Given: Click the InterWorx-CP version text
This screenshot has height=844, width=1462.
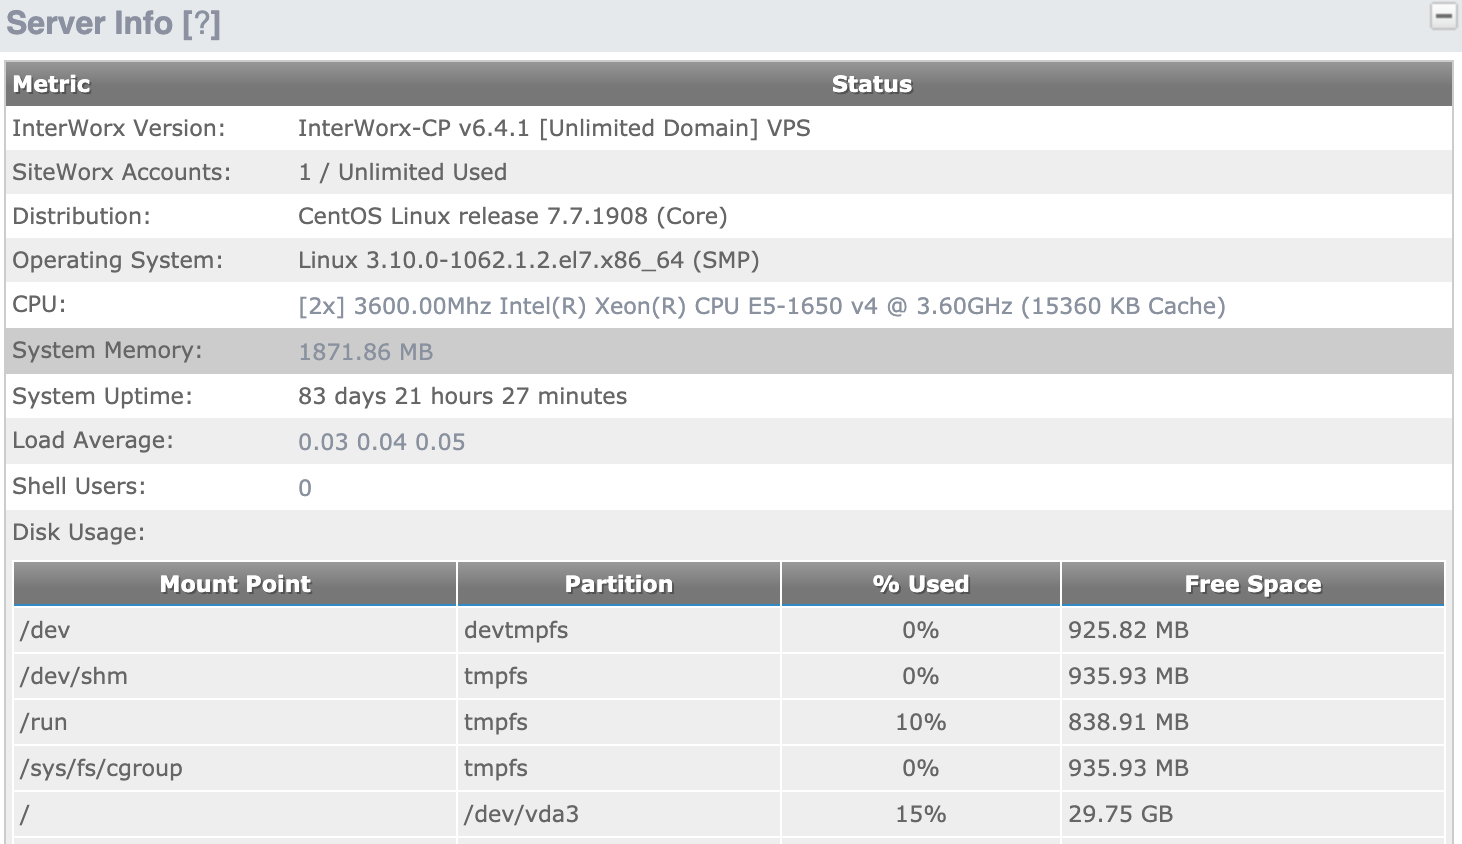Looking at the screenshot, I should (554, 128).
